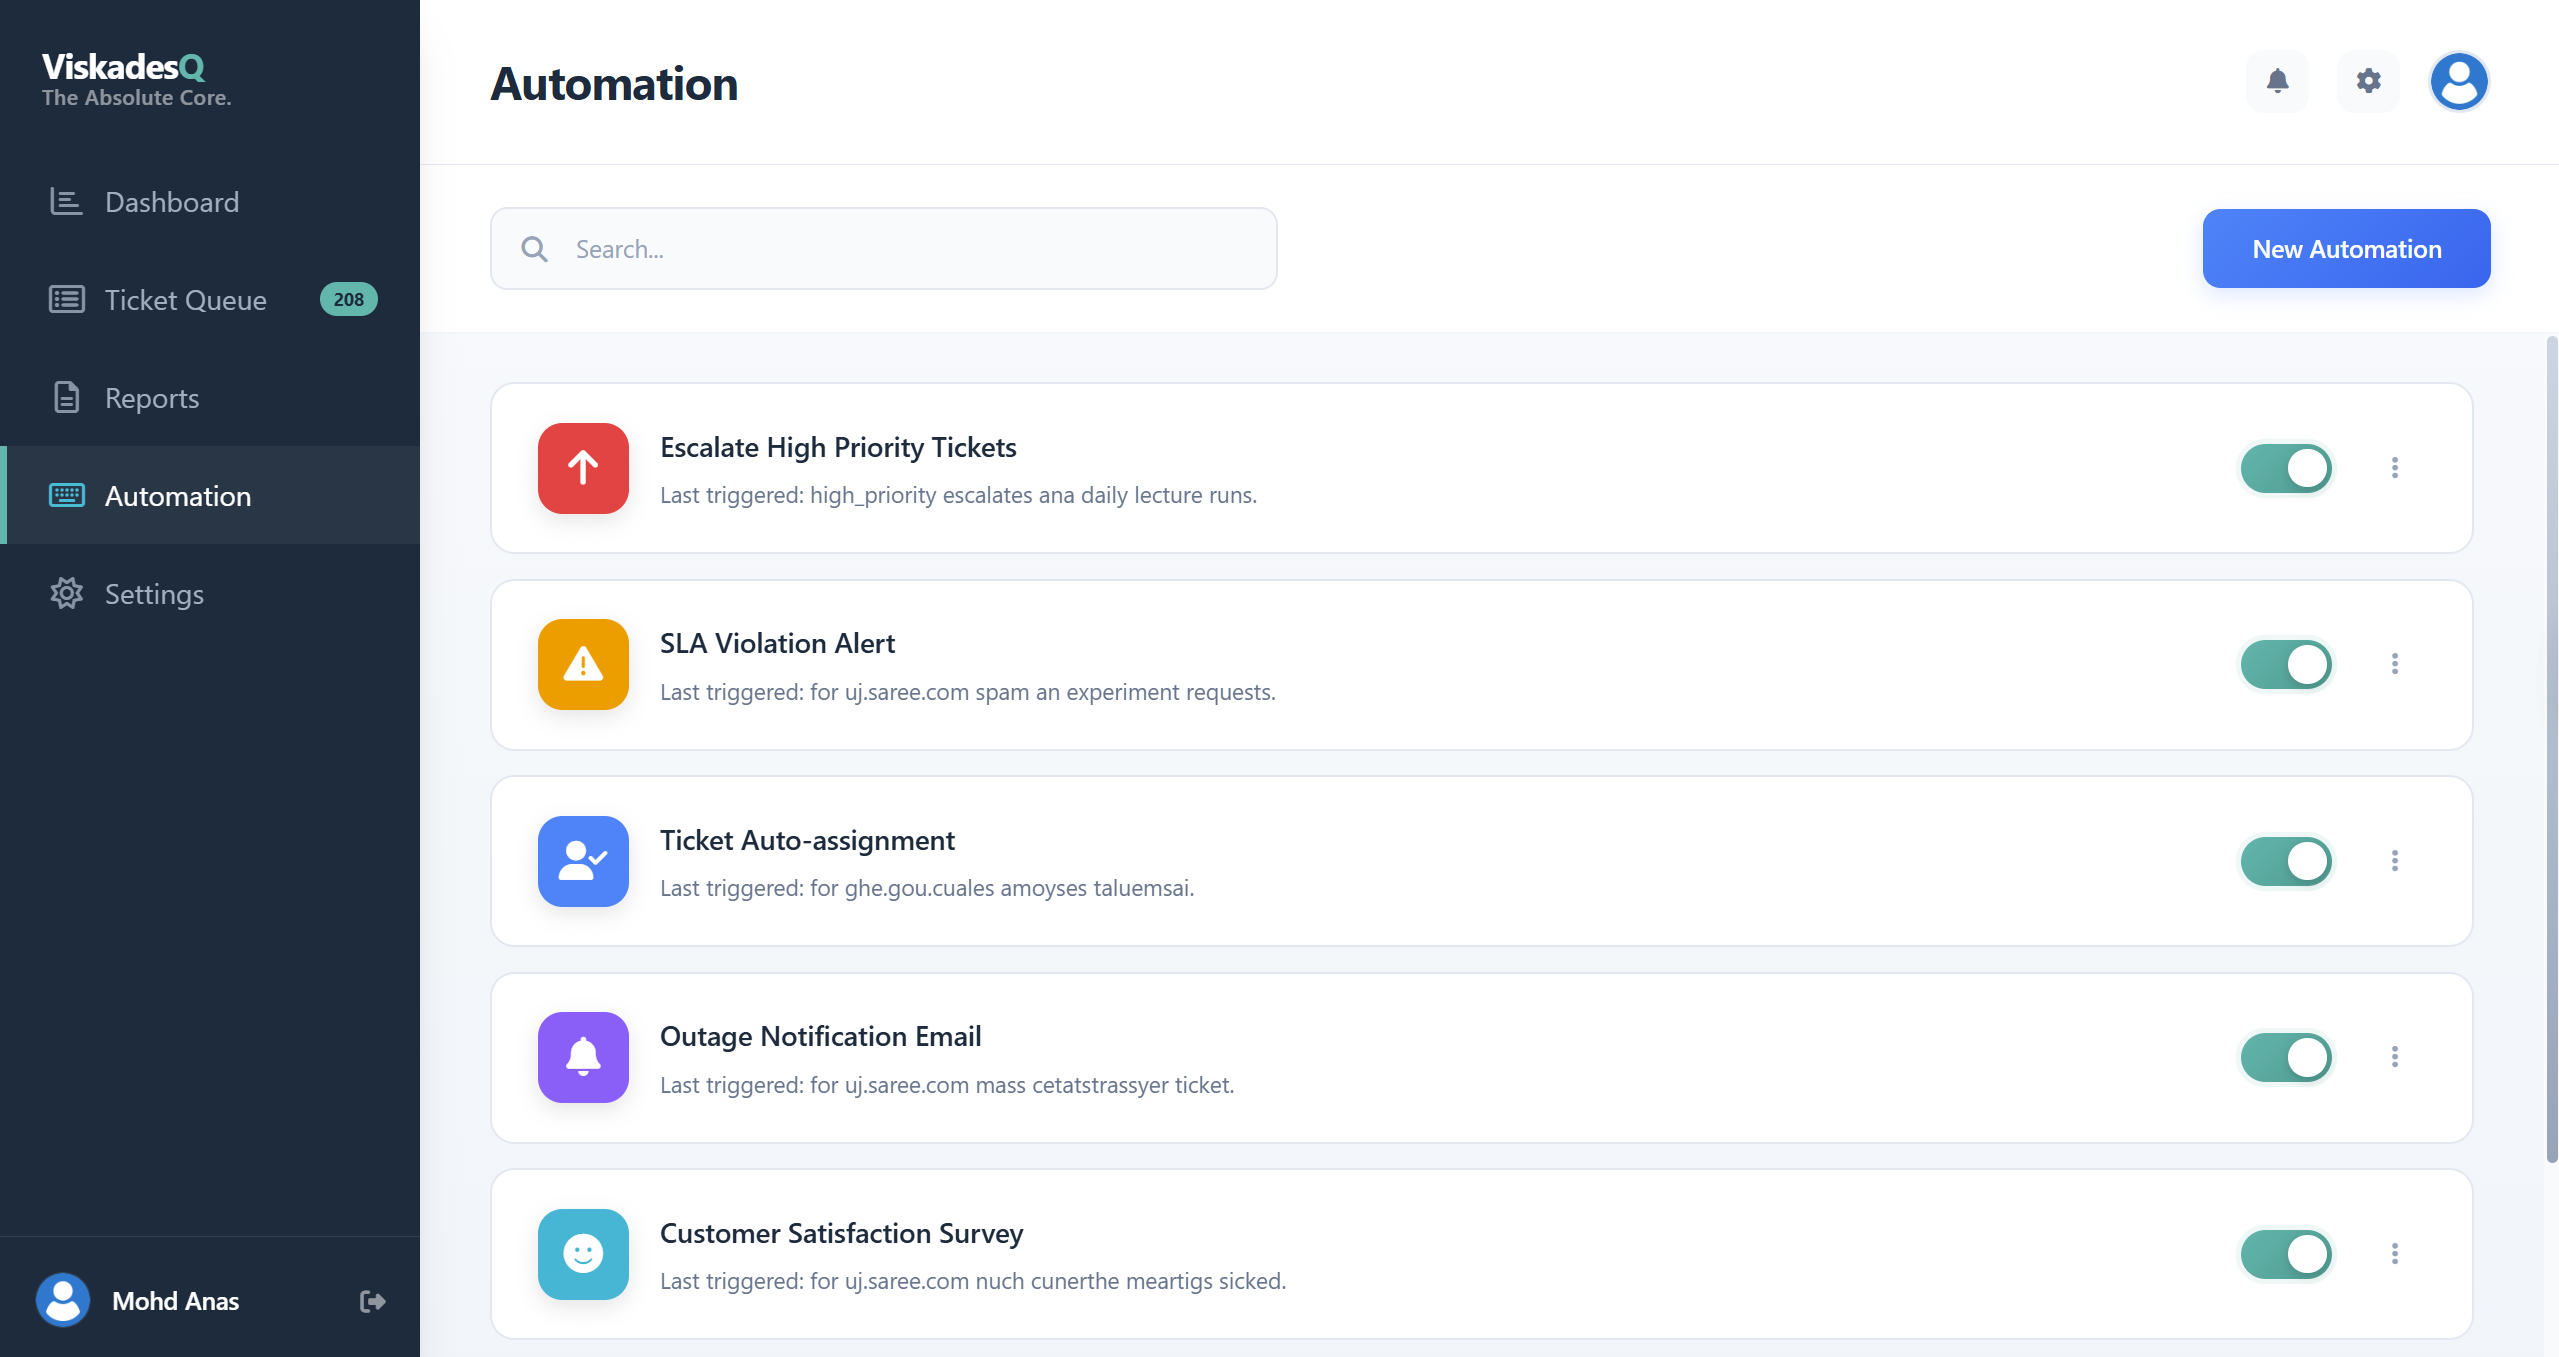
Task: Click the settings gear in the top bar
Action: (2367, 81)
